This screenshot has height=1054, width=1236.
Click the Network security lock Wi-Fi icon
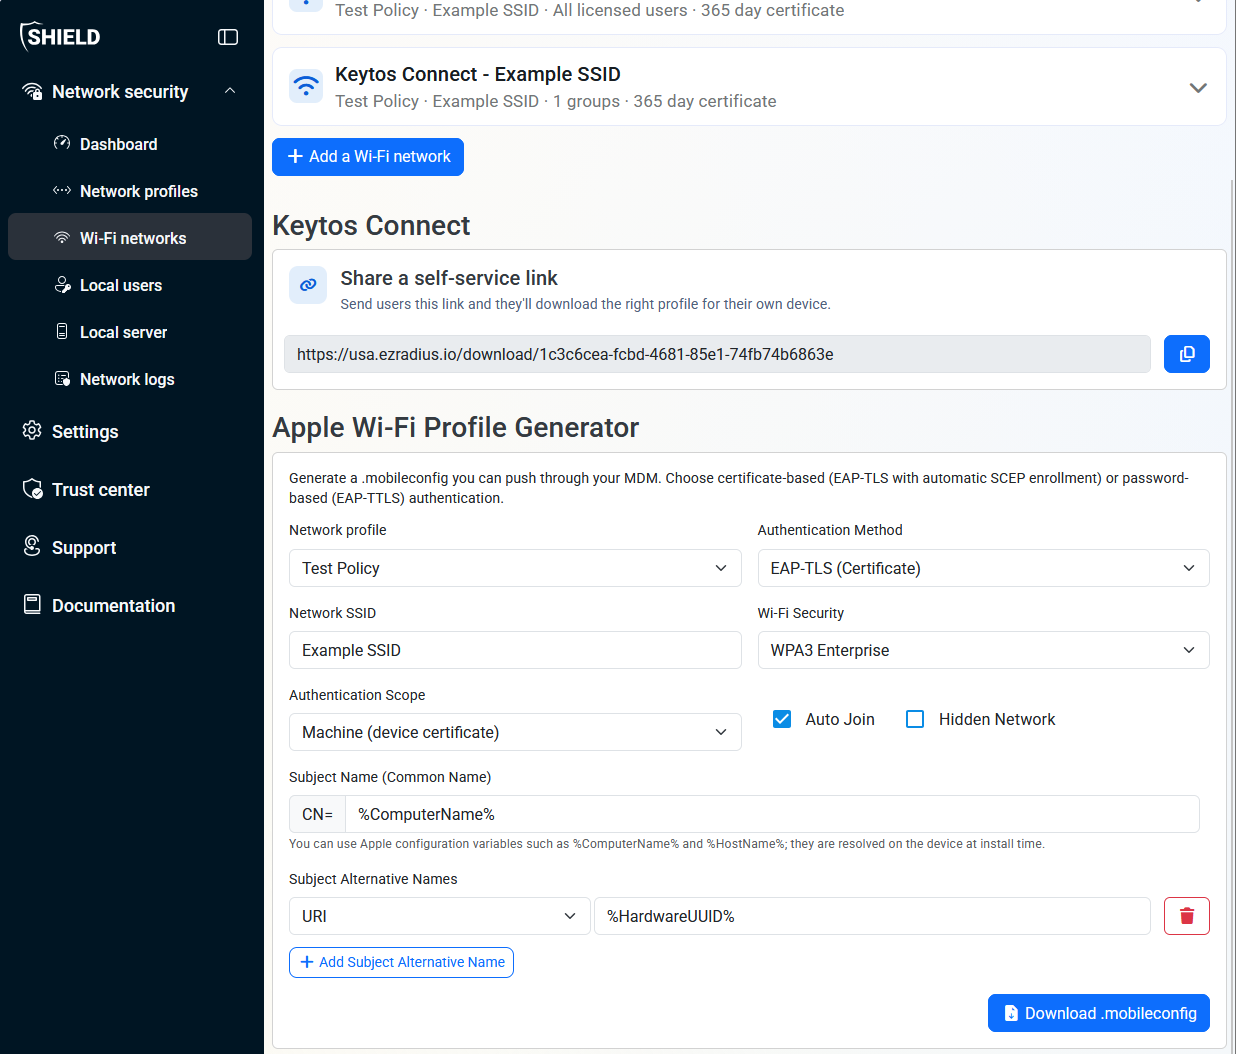(32, 92)
